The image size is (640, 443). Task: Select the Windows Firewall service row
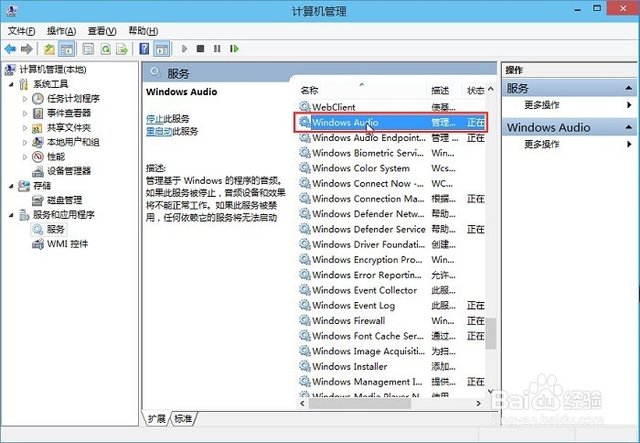[x=348, y=320]
